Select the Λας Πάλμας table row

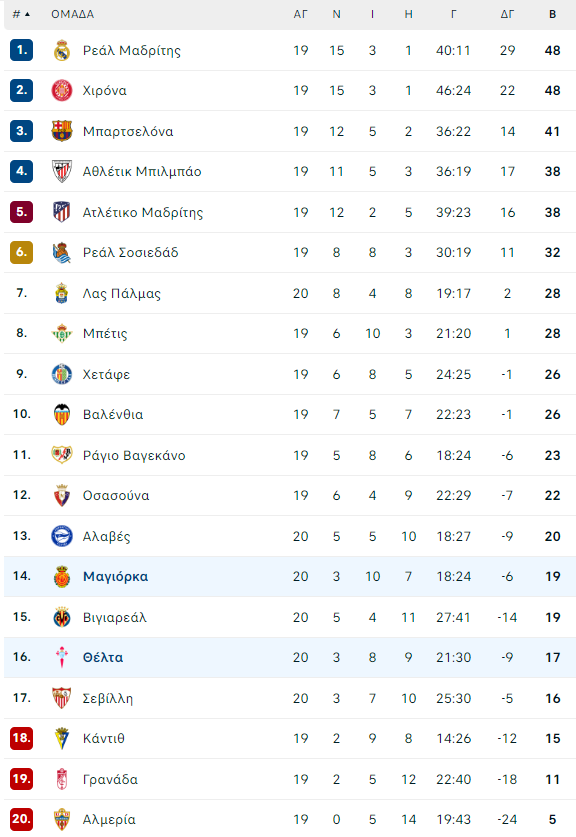pyautogui.click(x=290, y=293)
